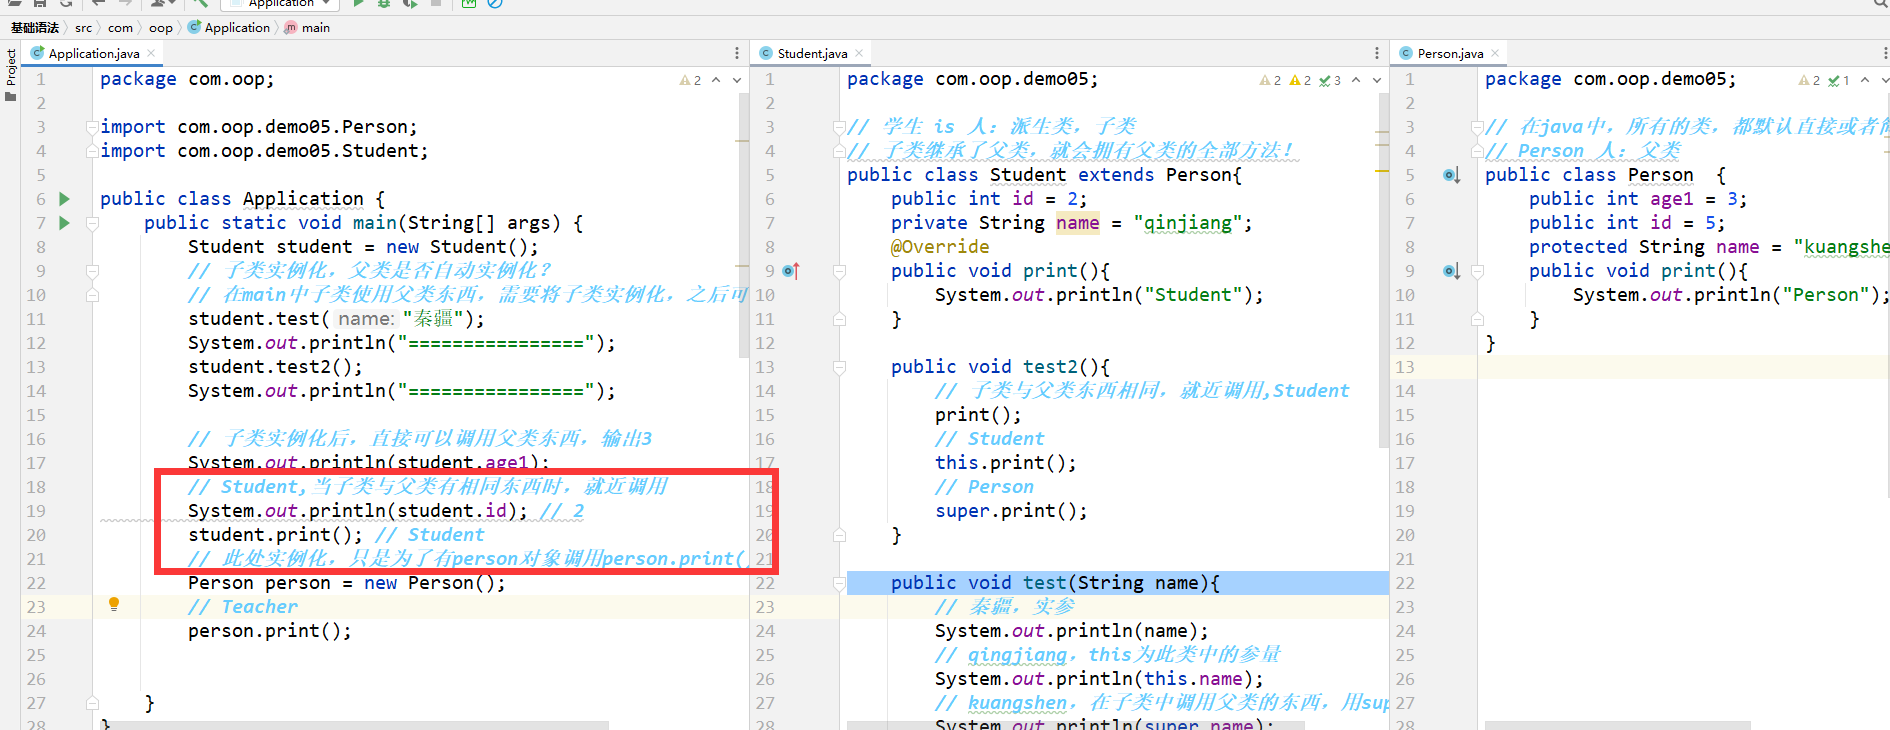Click '@Override' annotation in Student.java
Screen dimensions: 1890x730
[940, 247]
